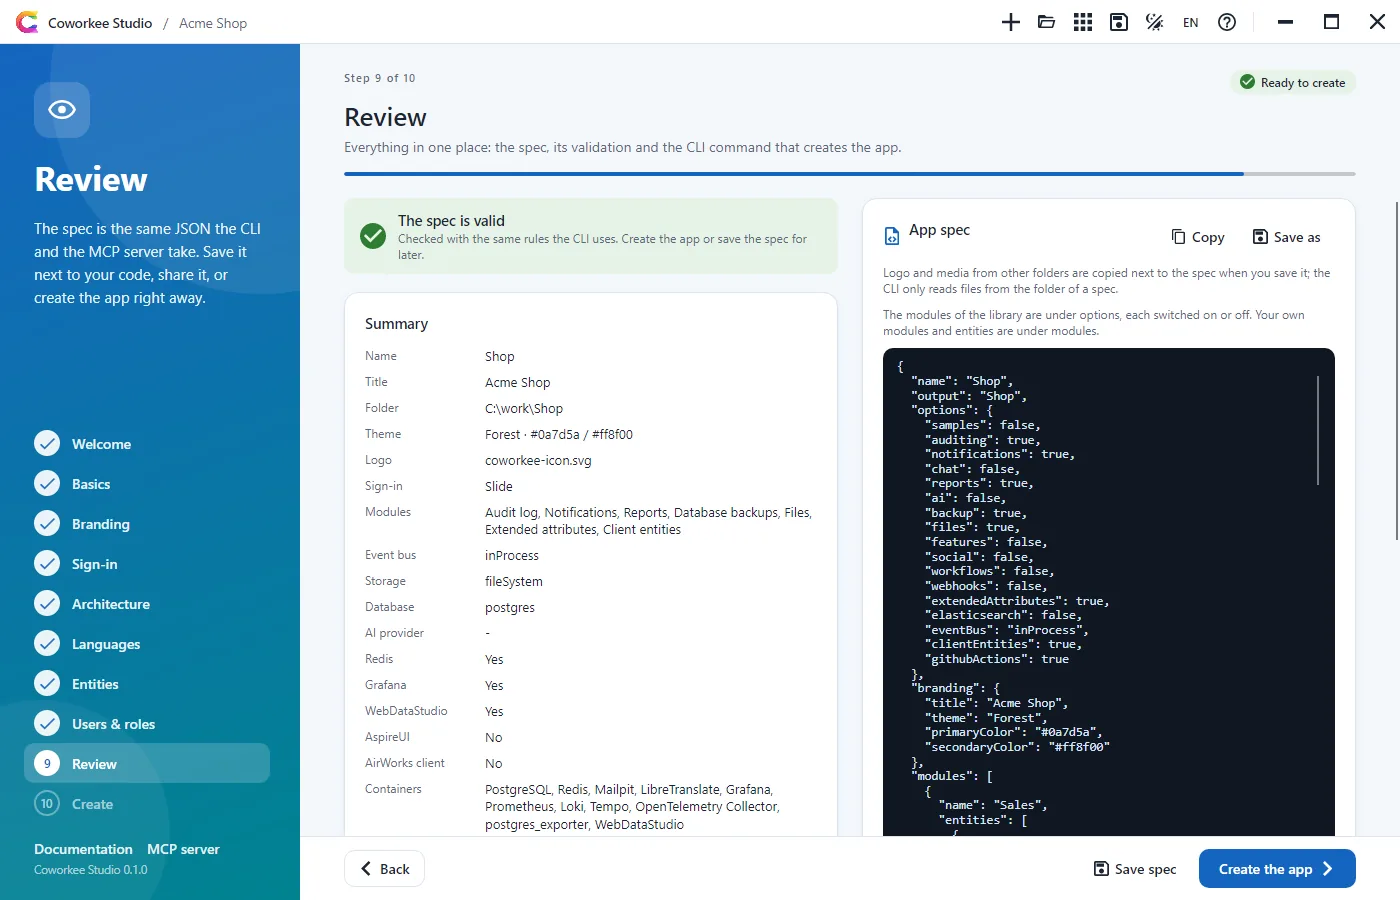This screenshot has width=1400, height=900.
Task: Click the postgres database value
Action: [510, 607]
